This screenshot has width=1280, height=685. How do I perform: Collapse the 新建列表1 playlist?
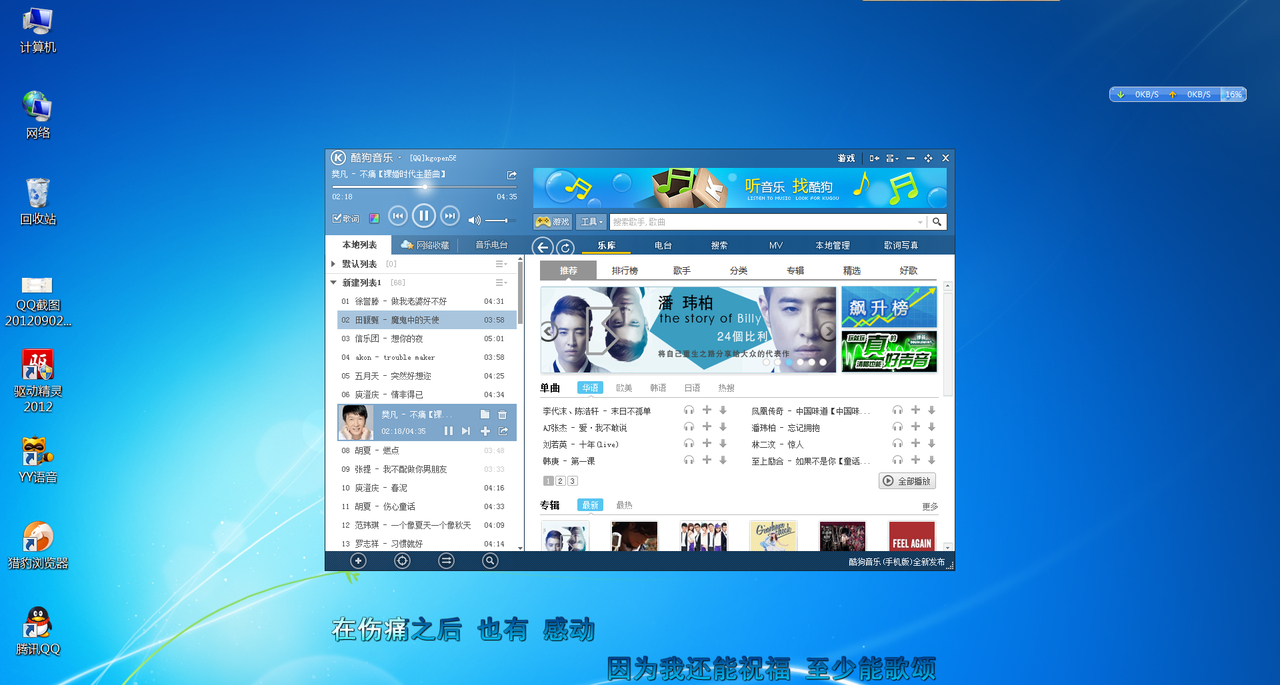333,283
